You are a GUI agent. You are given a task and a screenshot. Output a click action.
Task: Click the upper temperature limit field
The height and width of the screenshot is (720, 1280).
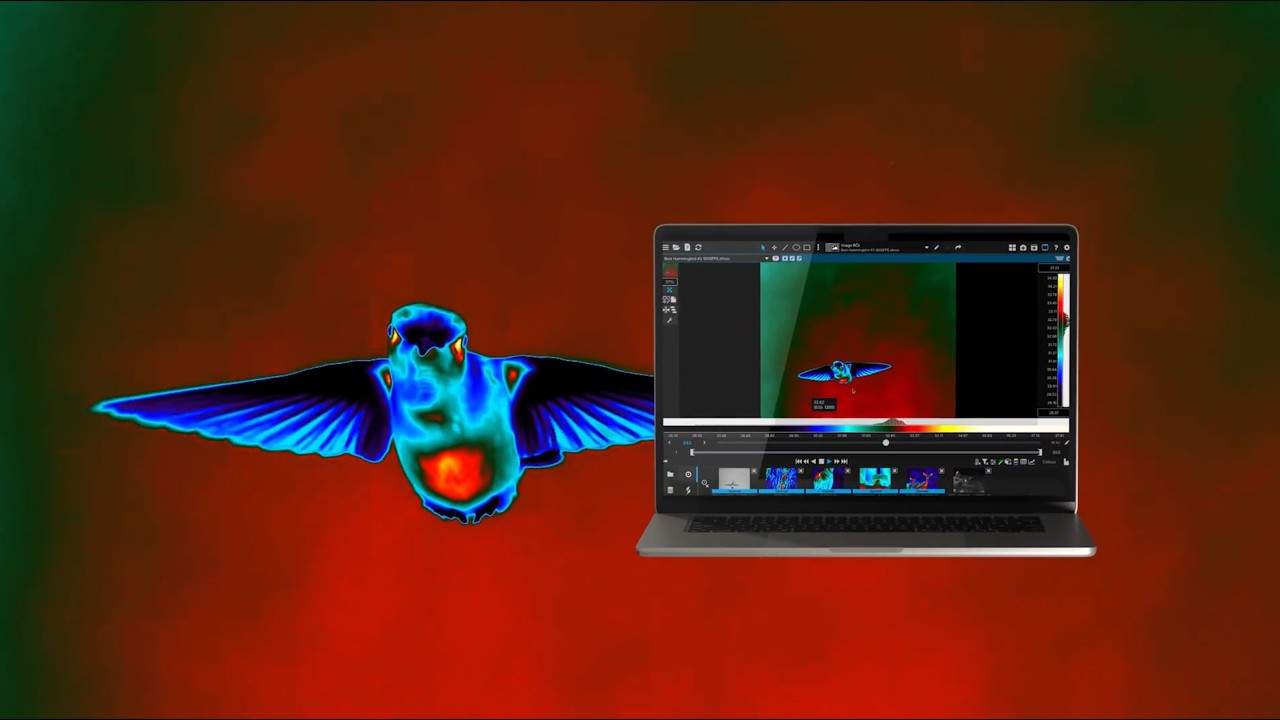pyautogui.click(x=1054, y=268)
